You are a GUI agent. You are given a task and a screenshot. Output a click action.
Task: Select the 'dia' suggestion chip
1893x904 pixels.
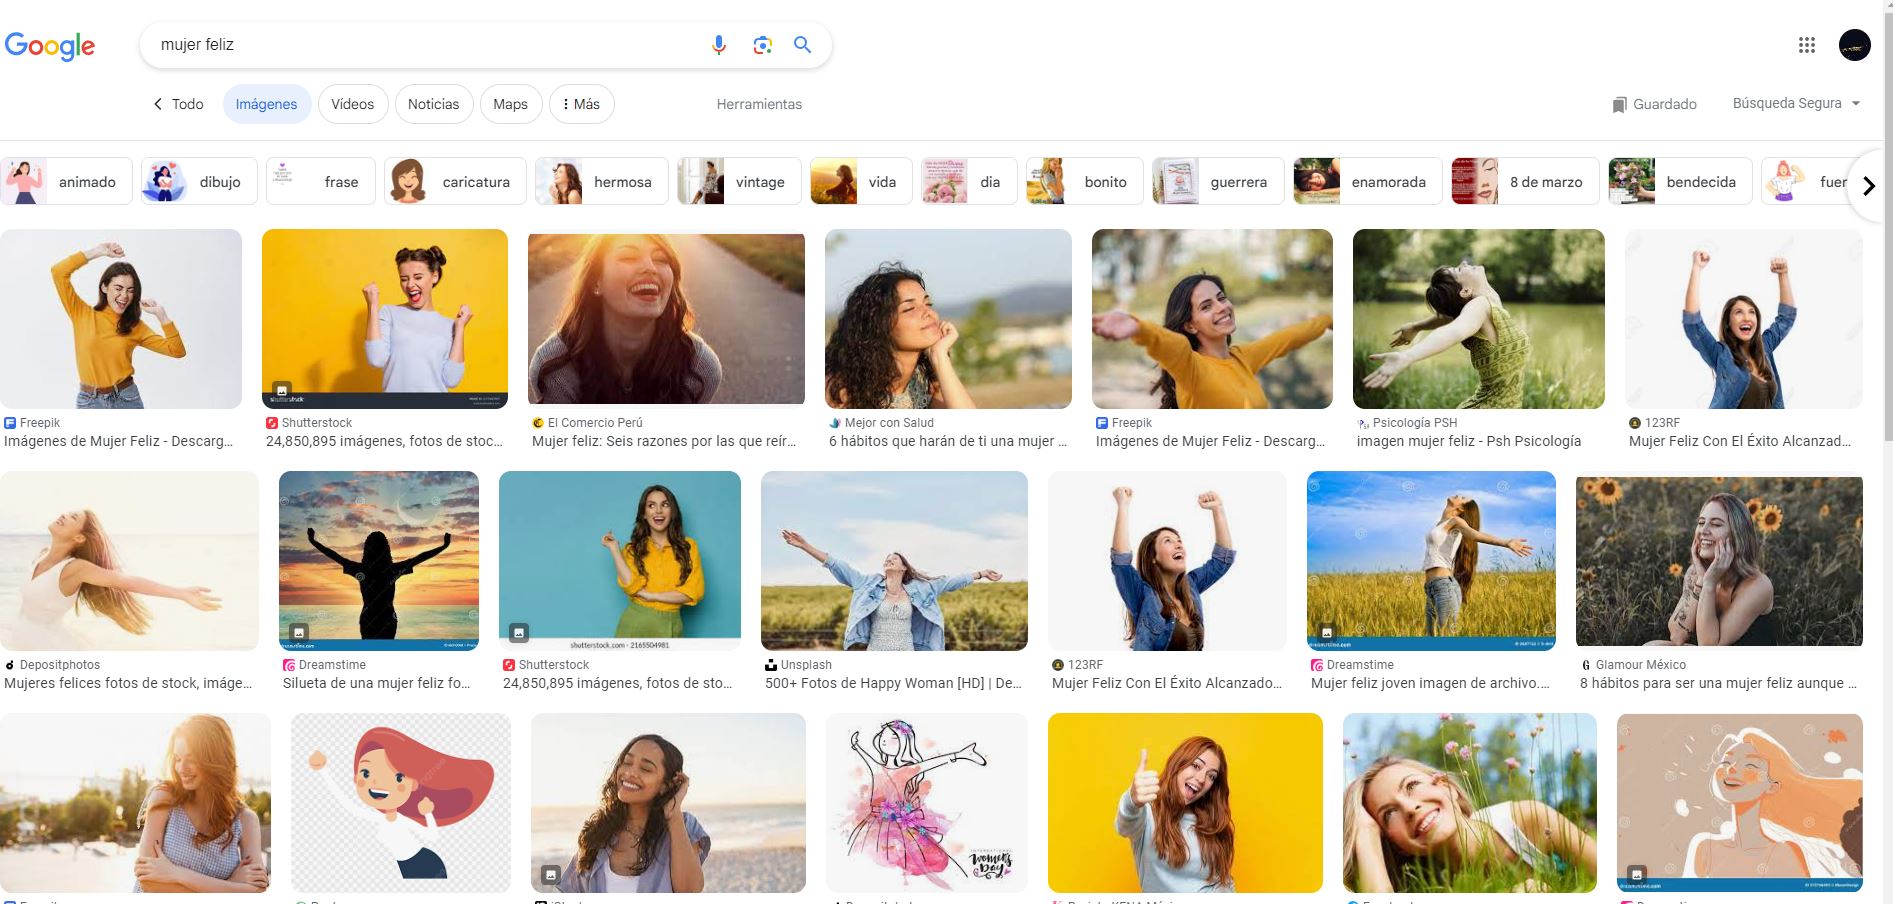pos(969,182)
